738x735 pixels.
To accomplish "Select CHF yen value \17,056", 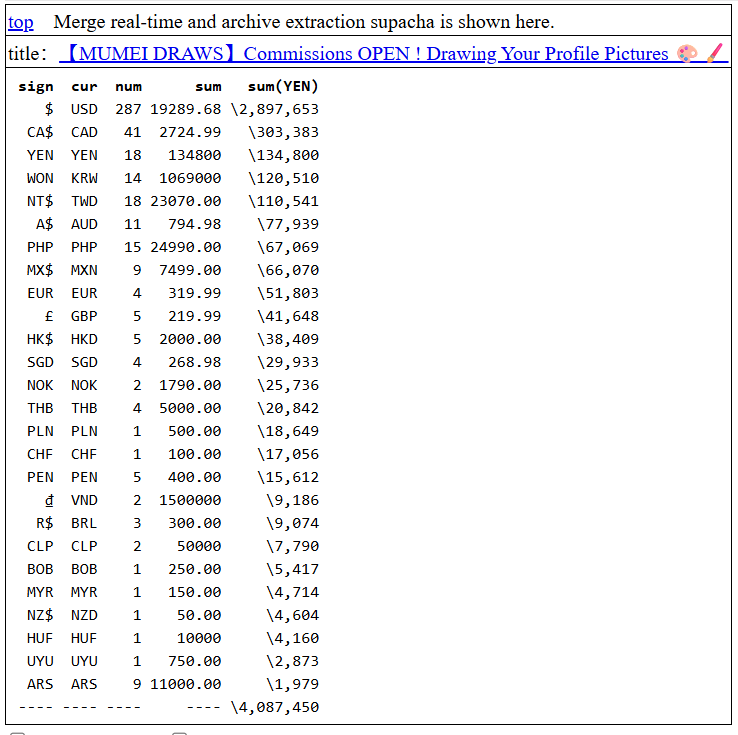I will coord(288,455).
